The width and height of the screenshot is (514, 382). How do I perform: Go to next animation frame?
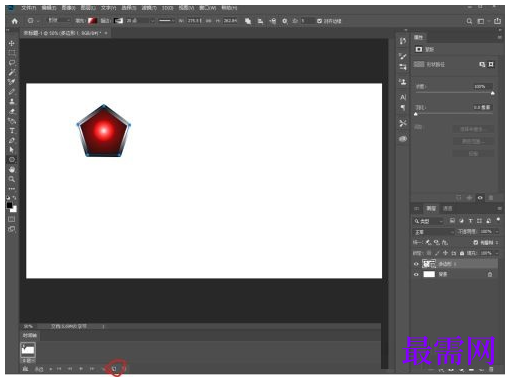tap(92, 369)
